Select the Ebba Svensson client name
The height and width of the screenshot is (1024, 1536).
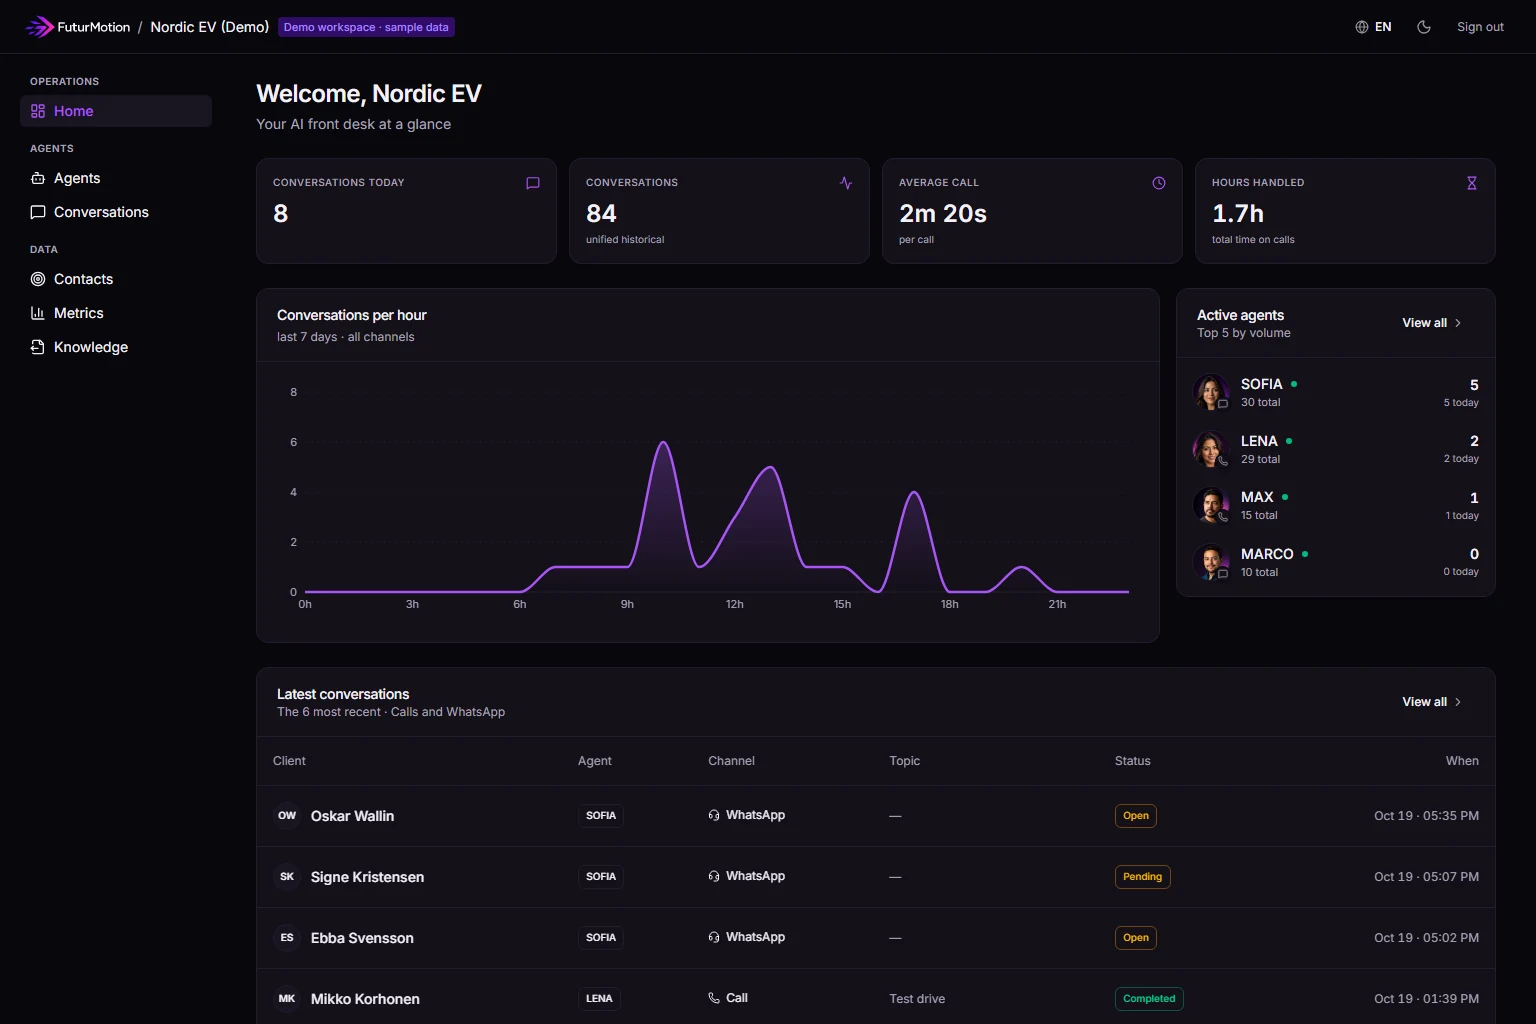click(x=362, y=938)
